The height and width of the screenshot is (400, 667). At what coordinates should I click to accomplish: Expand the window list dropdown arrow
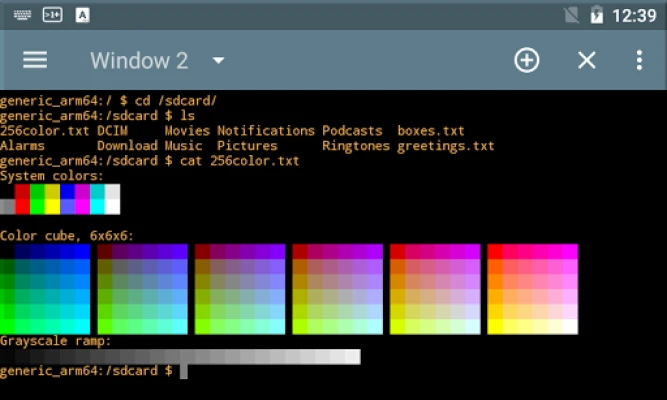[x=218, y=60]
